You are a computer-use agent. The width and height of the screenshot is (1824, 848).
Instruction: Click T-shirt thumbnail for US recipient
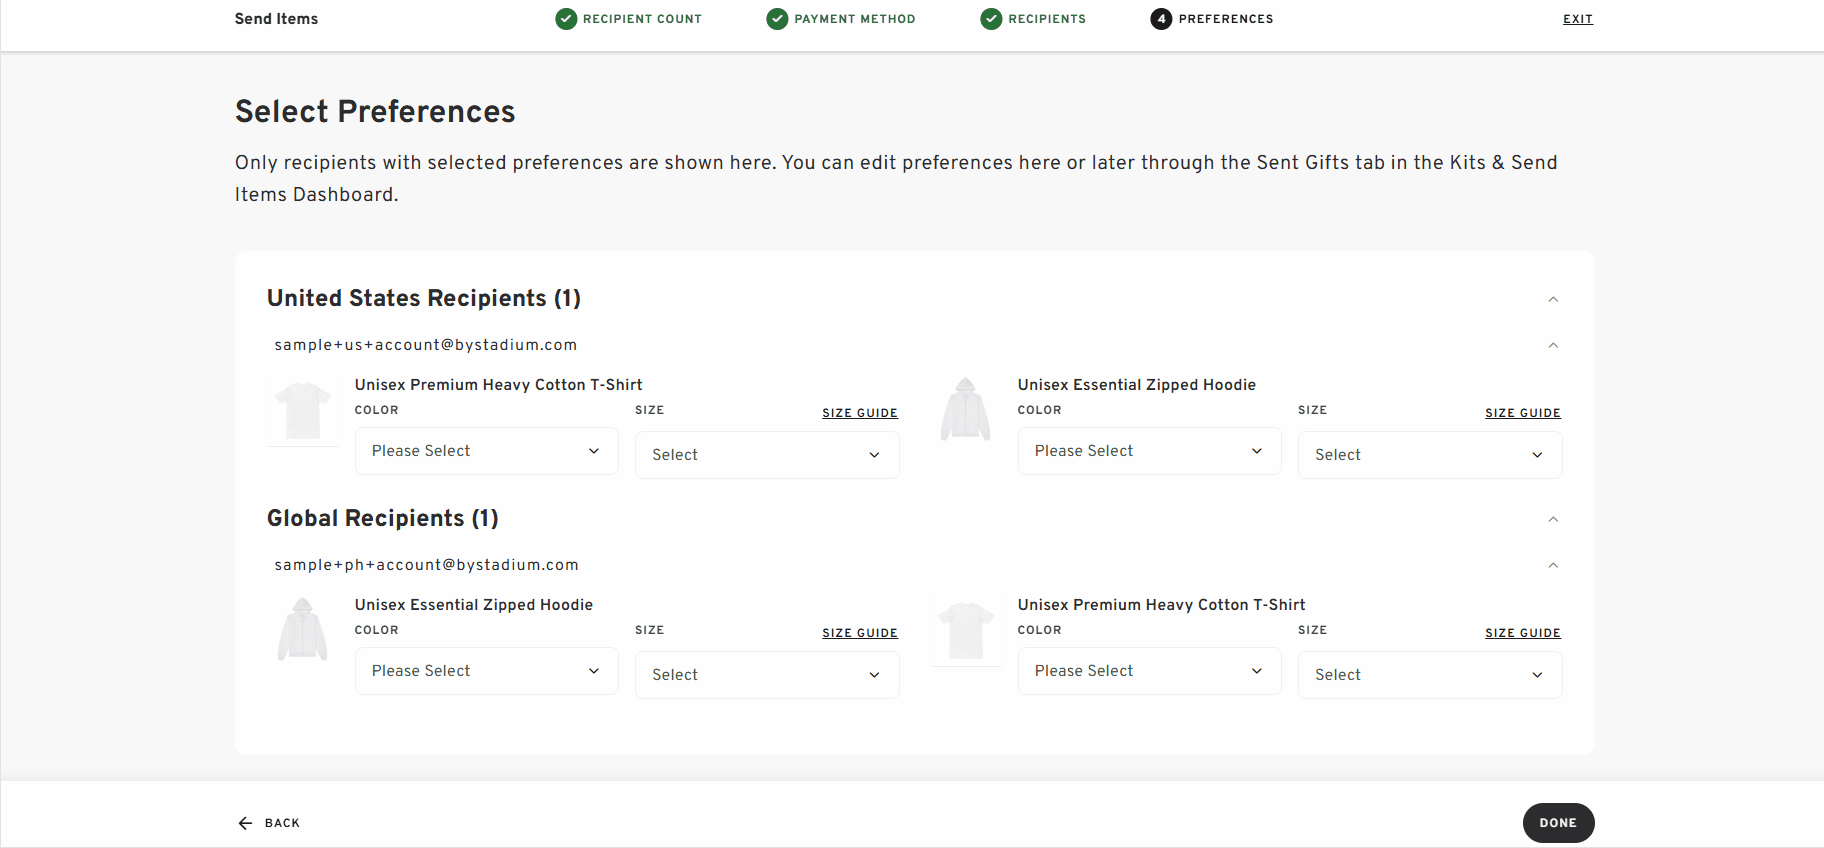303,411
